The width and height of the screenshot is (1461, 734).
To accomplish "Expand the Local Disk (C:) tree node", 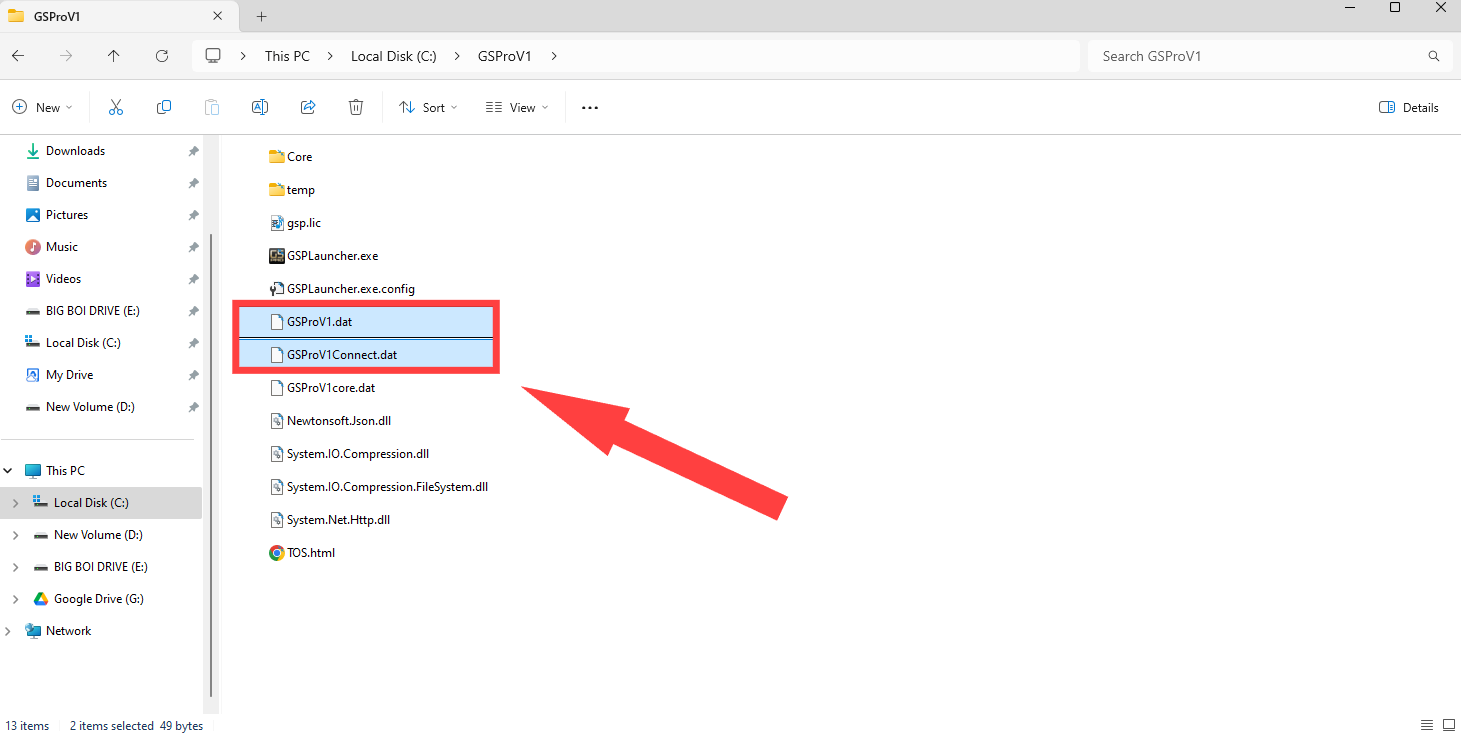I will [x=15, y=503].
